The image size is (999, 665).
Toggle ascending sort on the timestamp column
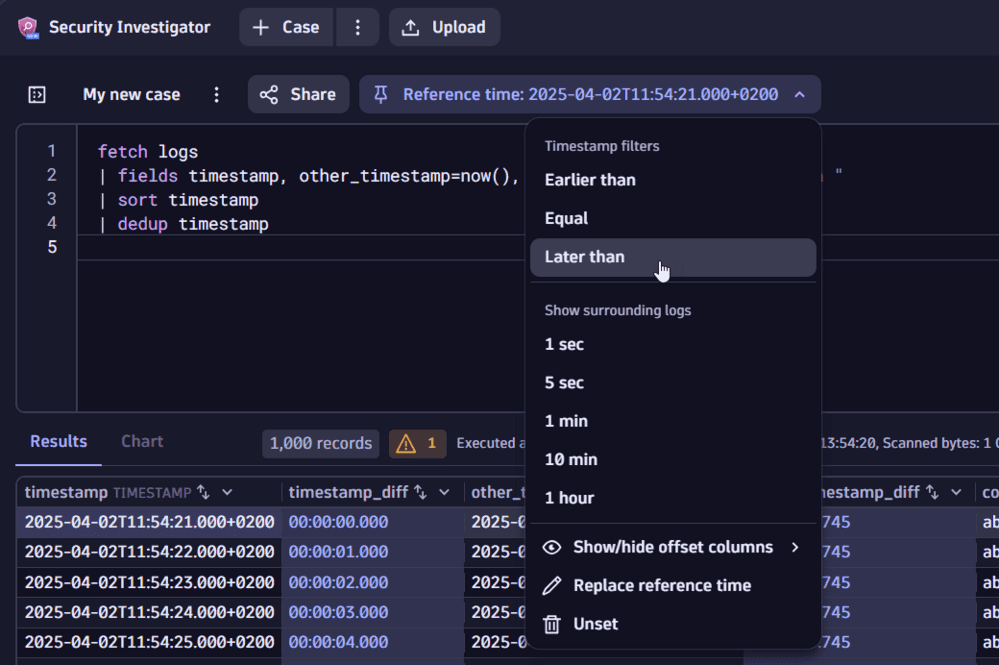pos(202,492)
